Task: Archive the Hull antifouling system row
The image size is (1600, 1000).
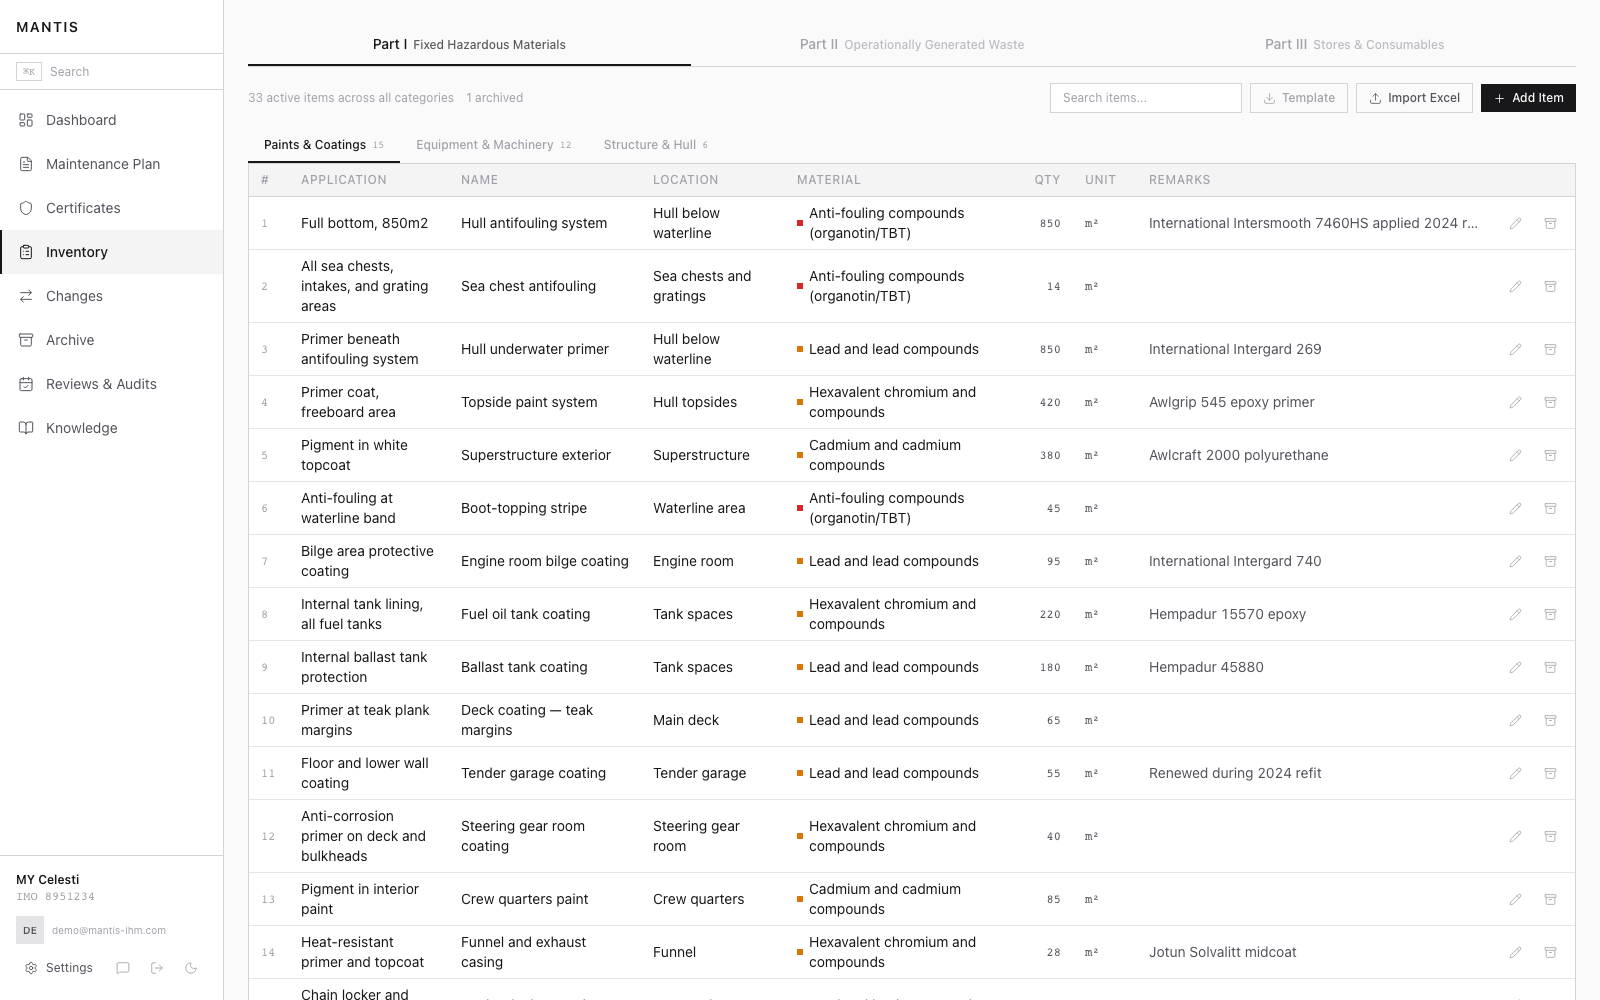Action: pos(1551,223)
